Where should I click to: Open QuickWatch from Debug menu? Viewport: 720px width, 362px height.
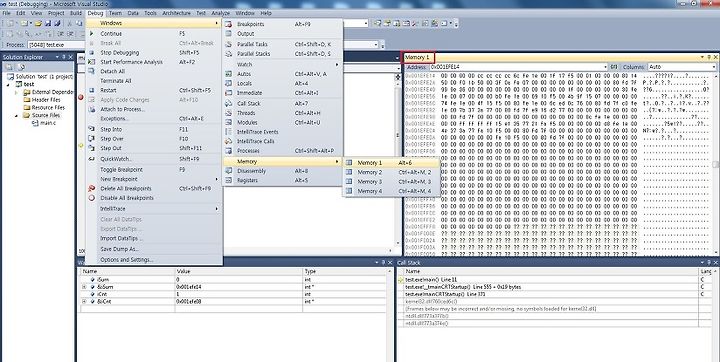pos(154,159)
